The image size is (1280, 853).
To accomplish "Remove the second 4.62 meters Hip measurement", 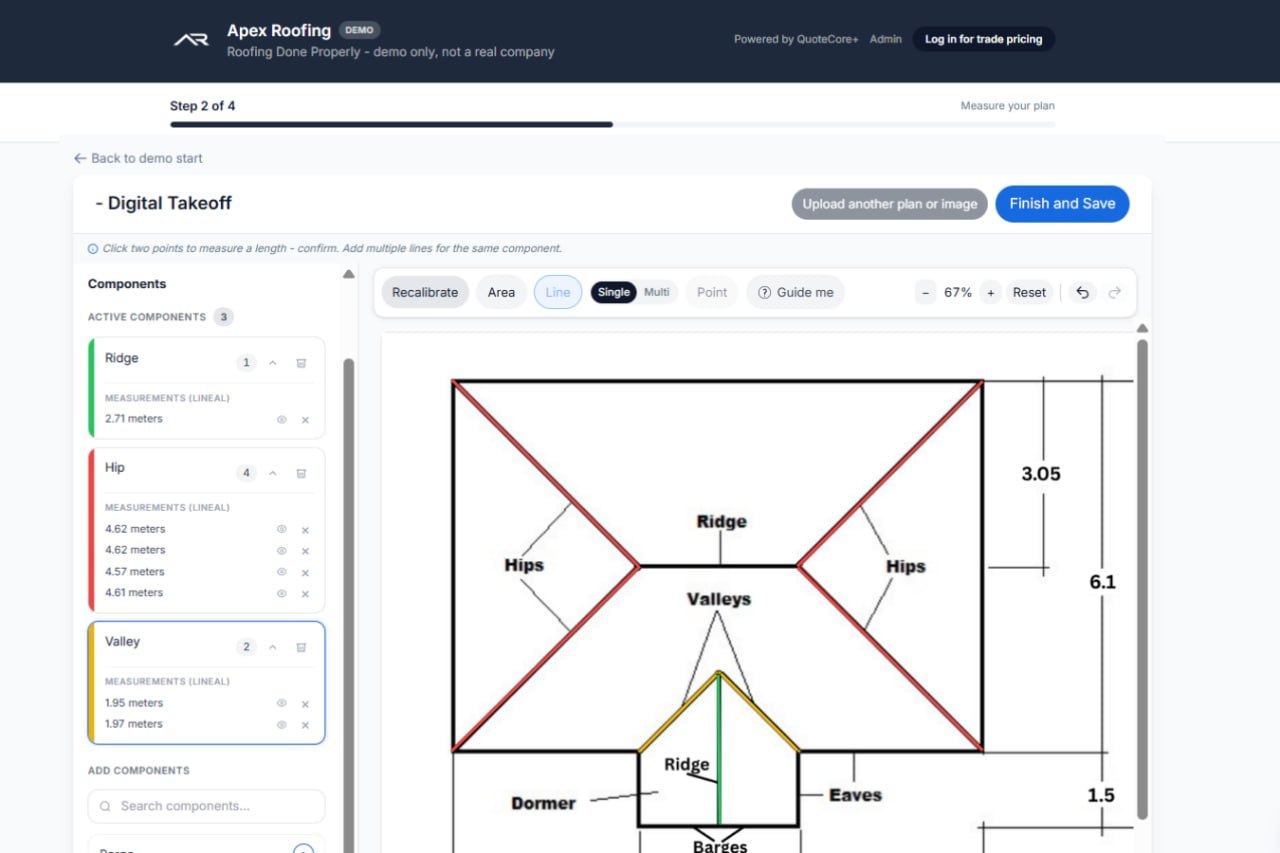I will (x=305, y=551).
